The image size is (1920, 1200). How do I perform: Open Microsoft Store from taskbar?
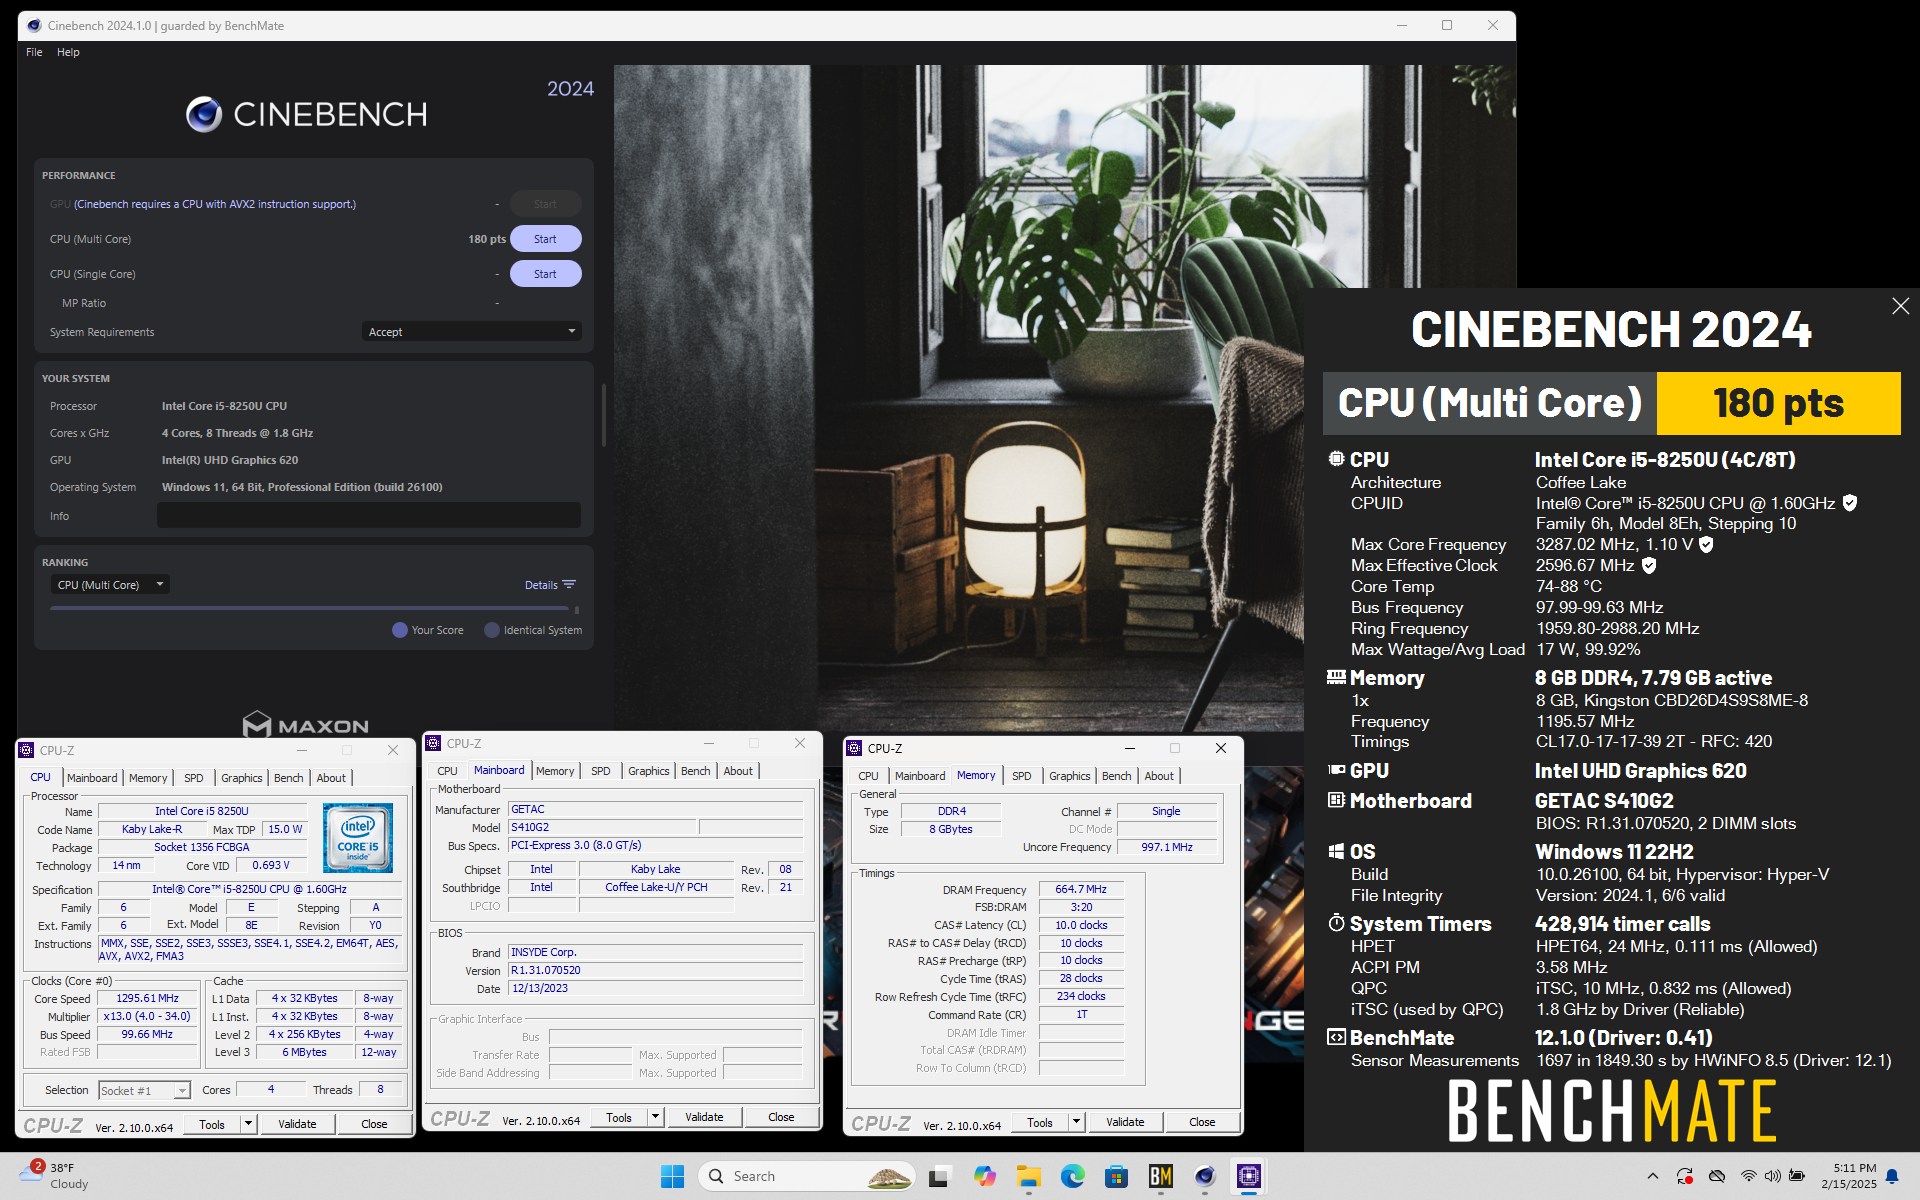pyautogui.click(x=1116, y=1176)
